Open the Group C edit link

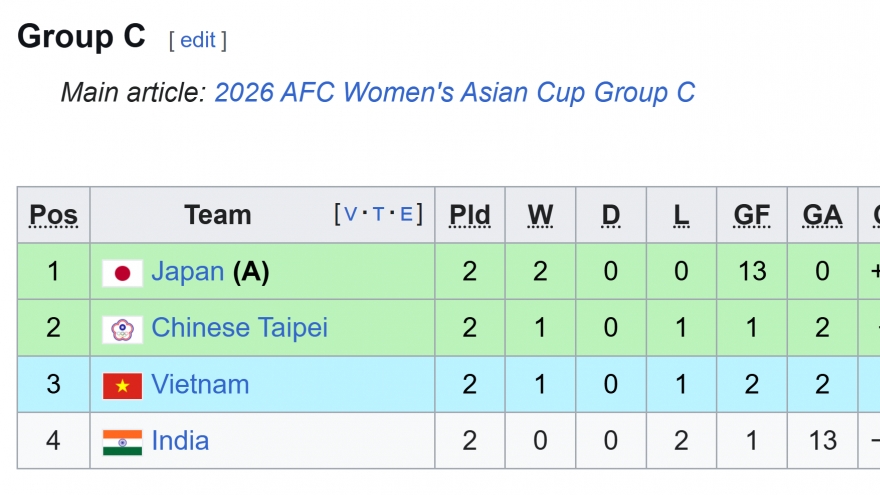[x=198, y=40]
